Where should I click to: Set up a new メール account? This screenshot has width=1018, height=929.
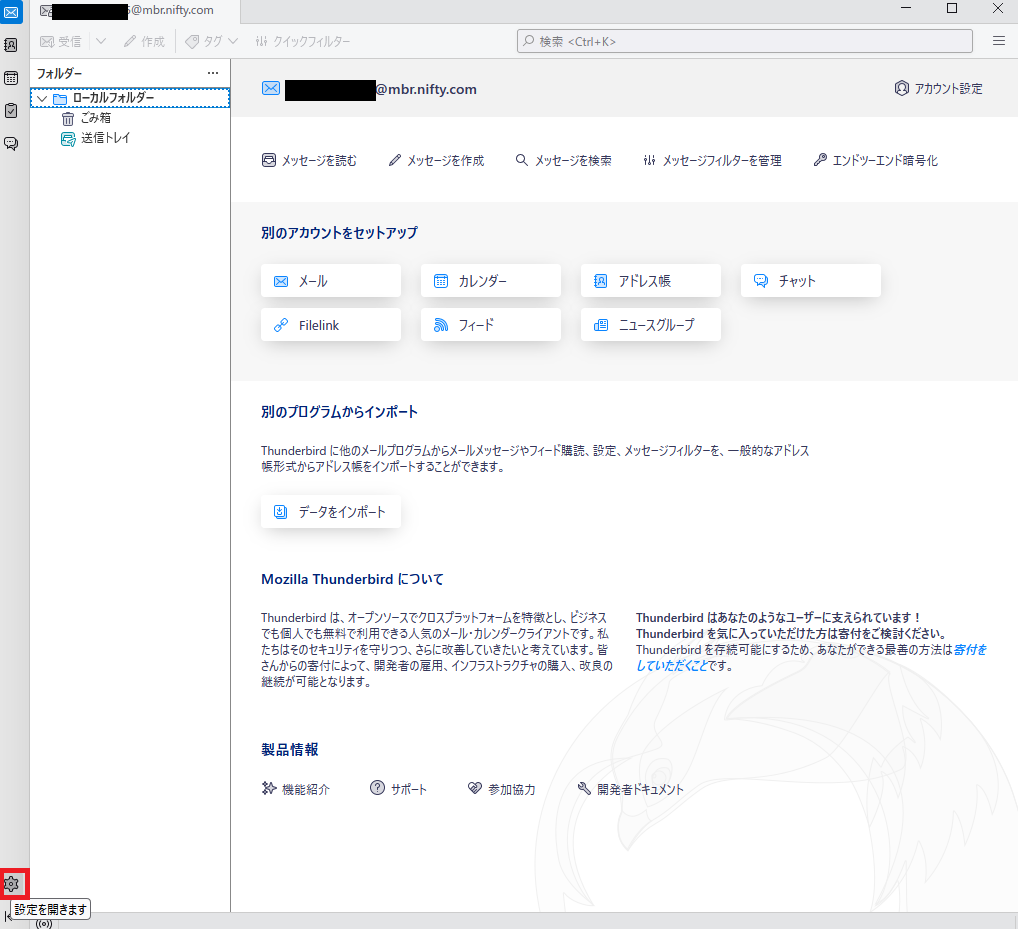click(x=330, y=281)
